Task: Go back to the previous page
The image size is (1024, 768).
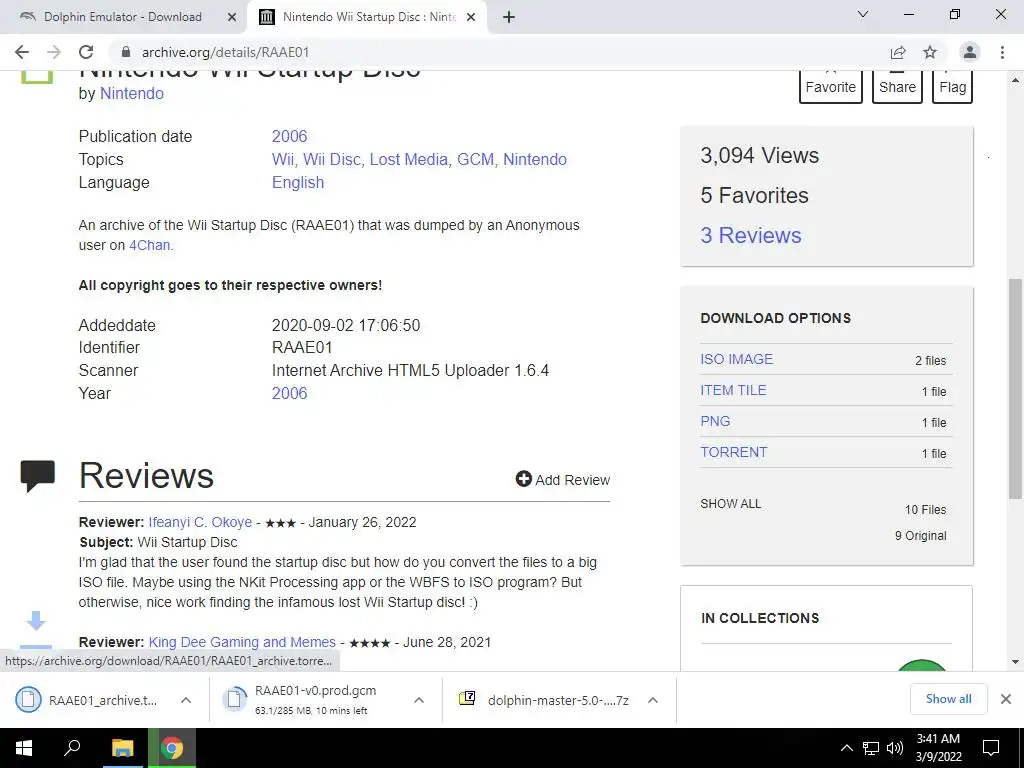Action: pos(22,52)
